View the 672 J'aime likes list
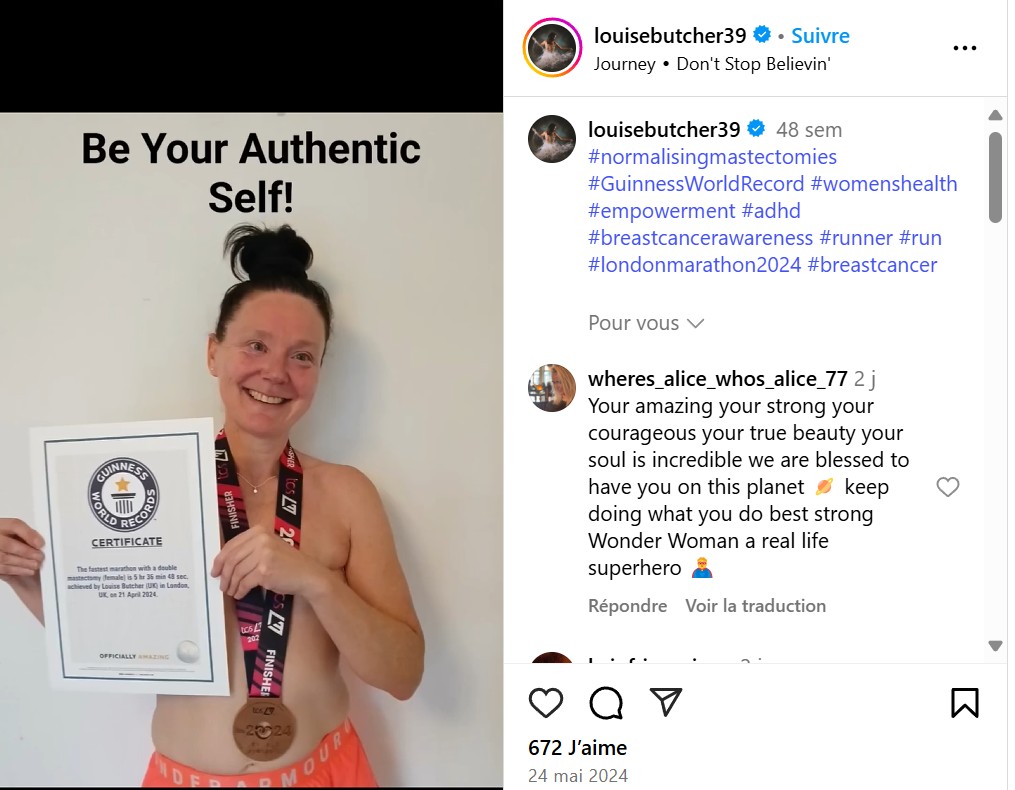The image size is (1015, 790). [x=577, y=748]
